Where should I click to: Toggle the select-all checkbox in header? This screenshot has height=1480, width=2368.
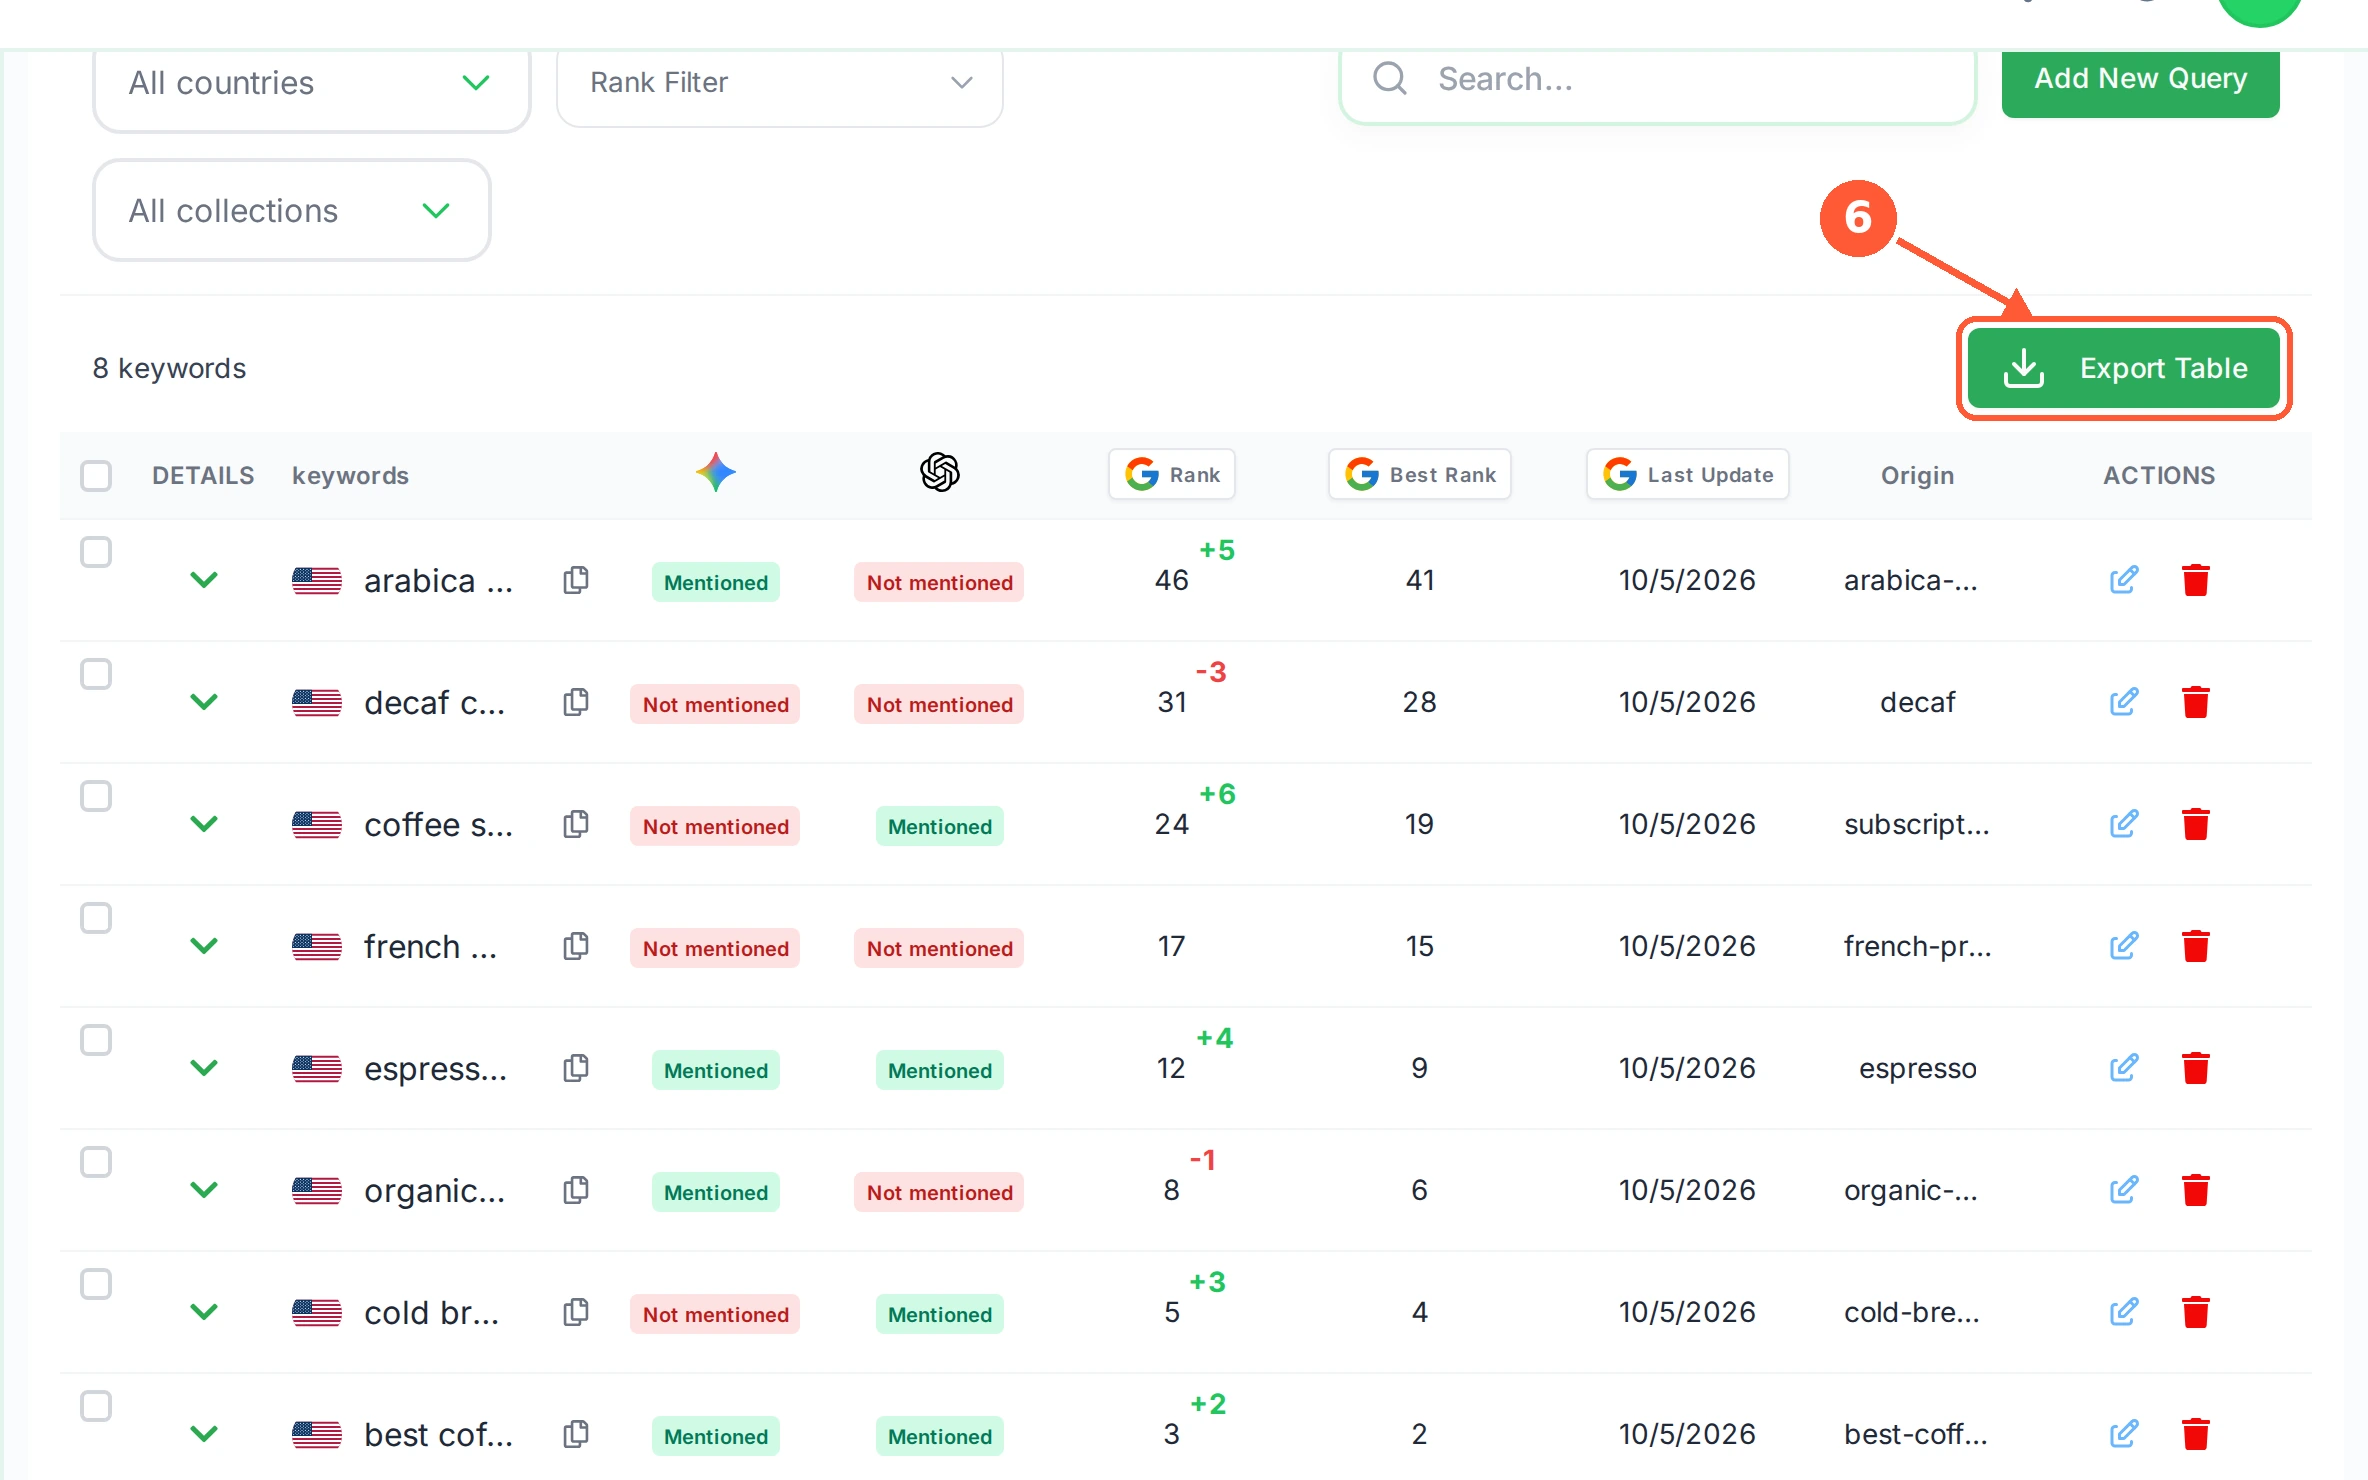(96, 475)
